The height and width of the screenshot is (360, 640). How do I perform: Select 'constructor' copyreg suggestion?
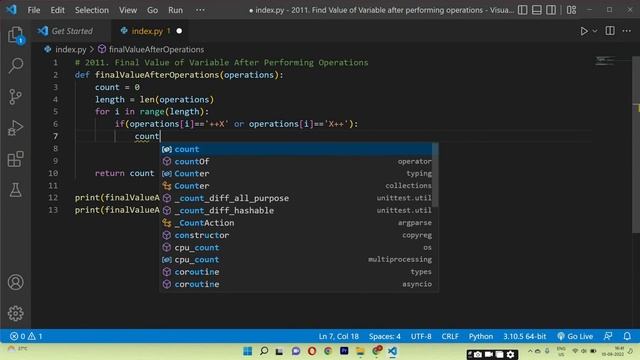click(296, 235)
